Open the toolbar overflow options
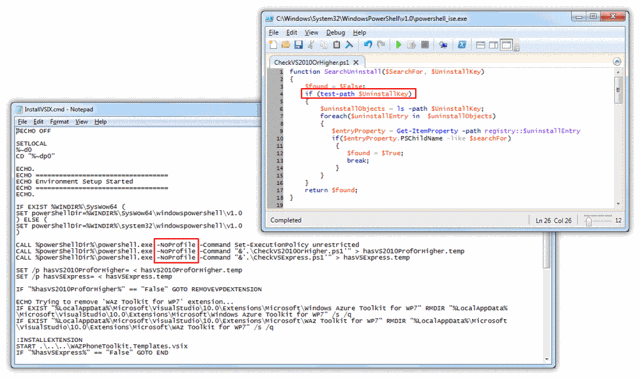640x379 pixels. click(x=517, y=48)
